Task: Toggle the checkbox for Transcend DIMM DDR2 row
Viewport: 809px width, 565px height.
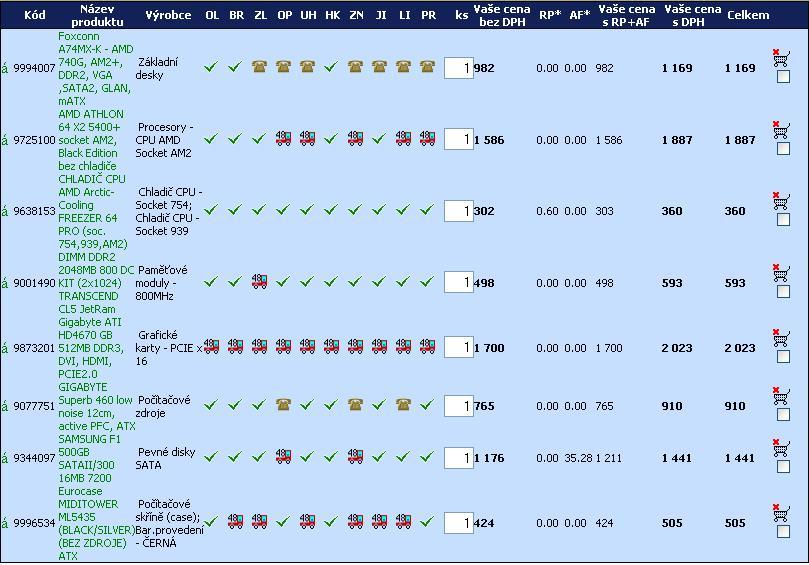Action: click(783, 292)
